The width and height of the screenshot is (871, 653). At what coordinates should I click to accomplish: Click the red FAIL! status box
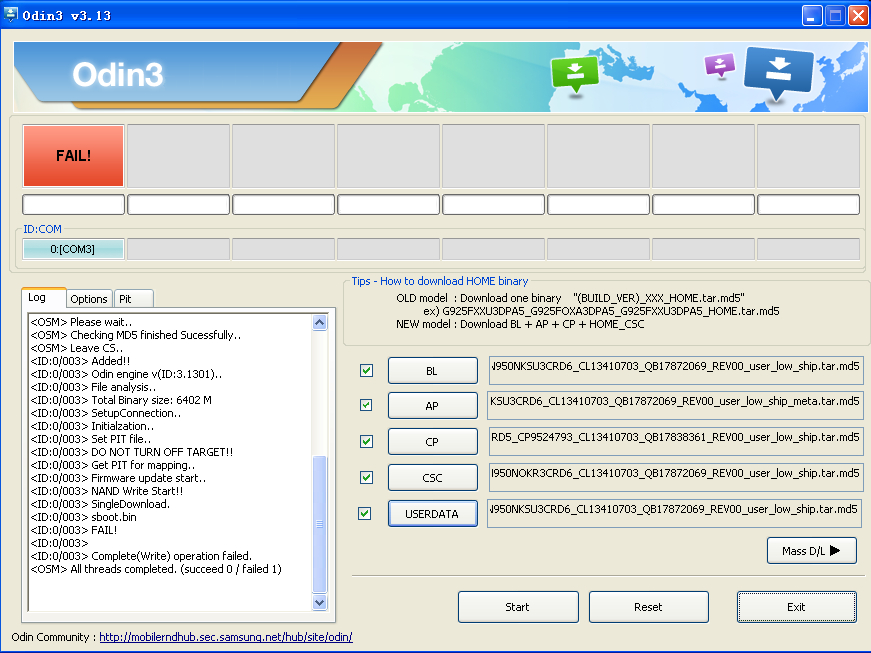pyautogui.click(x=73, y=156)
